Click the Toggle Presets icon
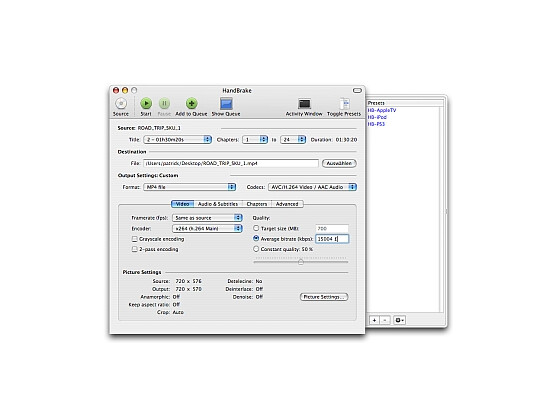The height and width of the screenshot is (418, 557). point(344,104)
